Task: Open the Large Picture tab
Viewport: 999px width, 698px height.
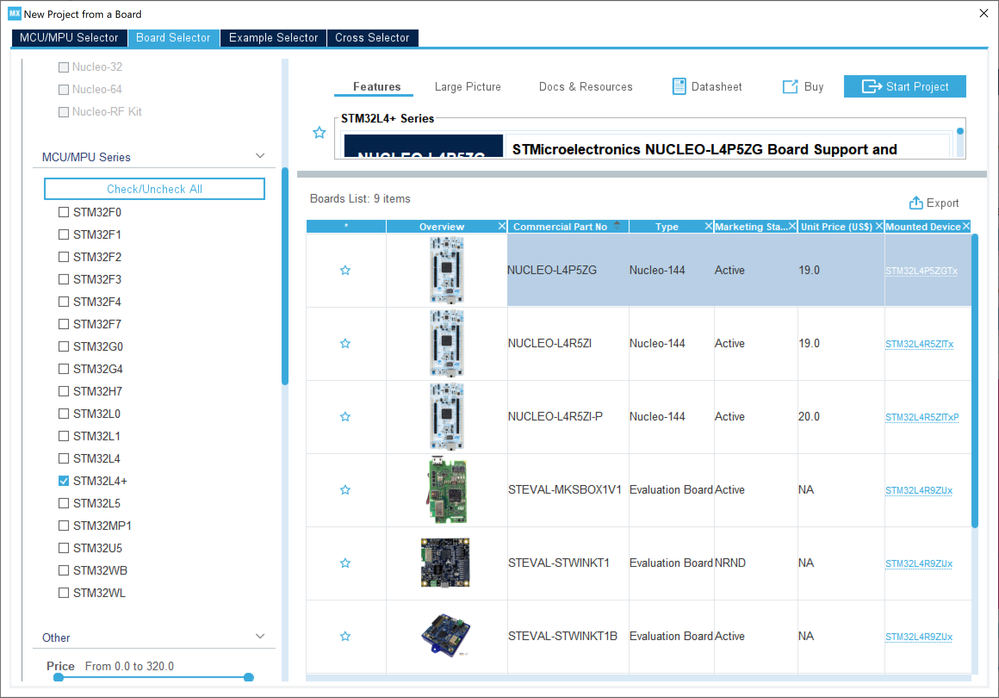Action: click(x=468, y=87)
